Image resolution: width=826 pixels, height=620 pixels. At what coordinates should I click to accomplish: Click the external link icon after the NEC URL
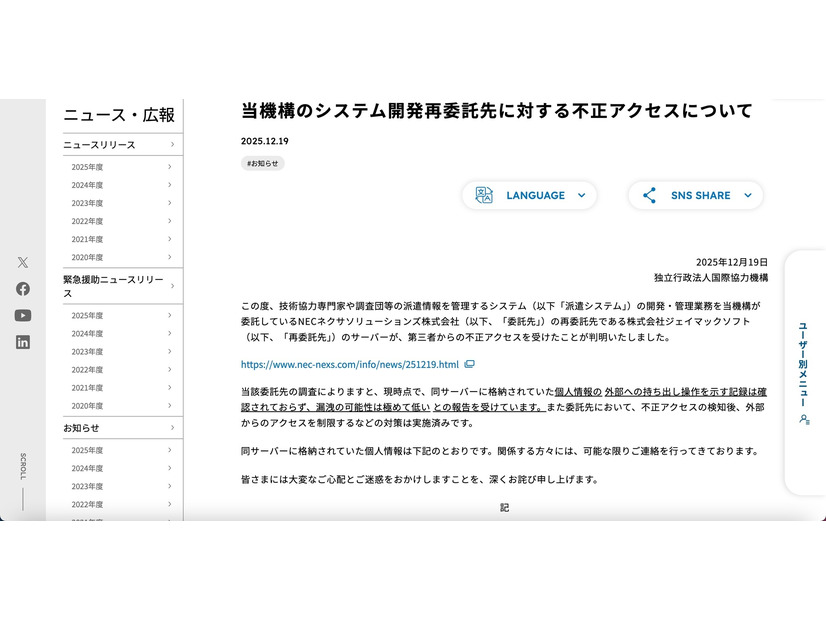[x=469, y=365]
